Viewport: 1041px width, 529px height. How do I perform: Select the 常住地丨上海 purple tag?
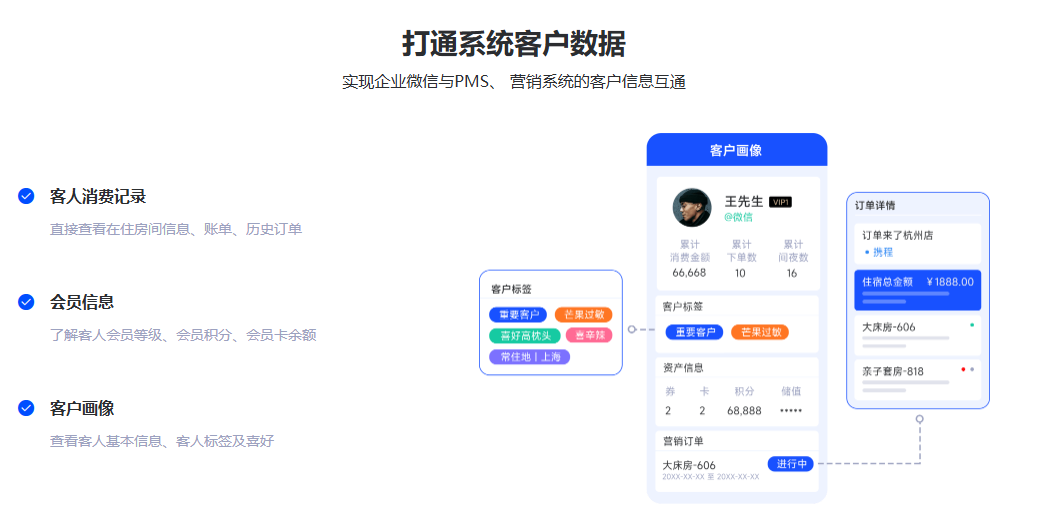529,357
